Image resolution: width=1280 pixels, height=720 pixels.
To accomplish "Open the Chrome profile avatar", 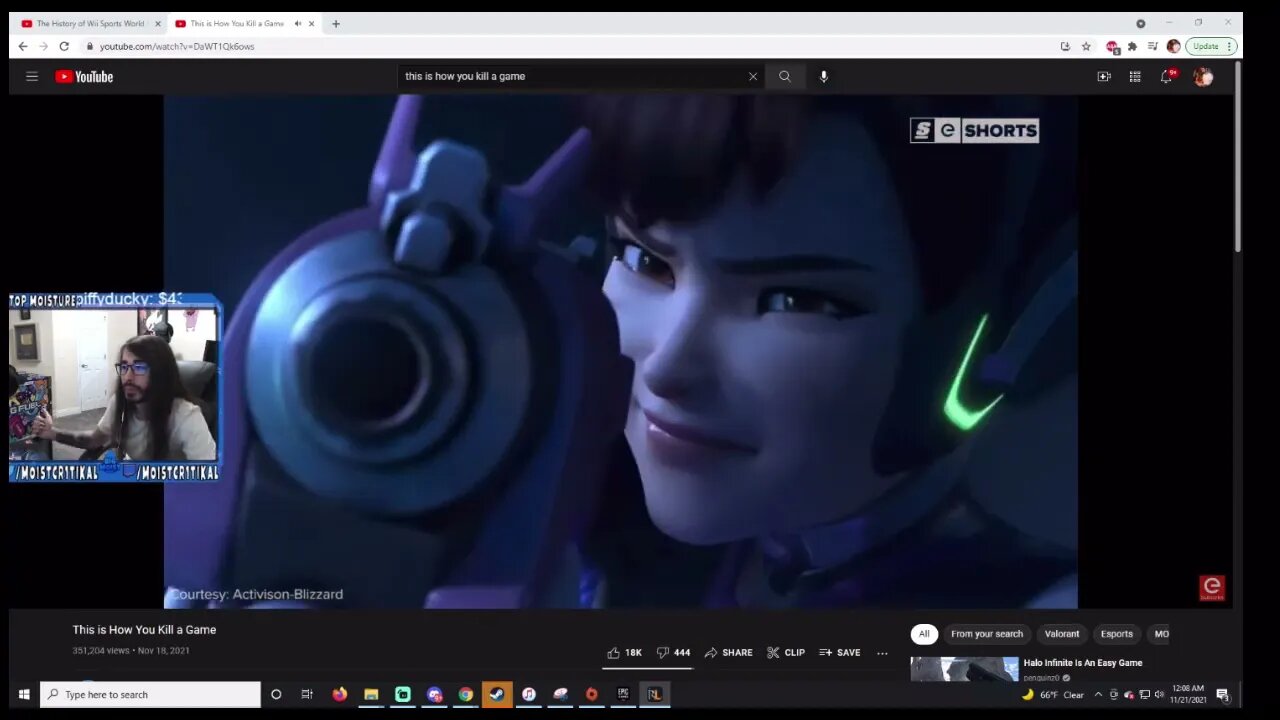I will (x=1173, y=46).
